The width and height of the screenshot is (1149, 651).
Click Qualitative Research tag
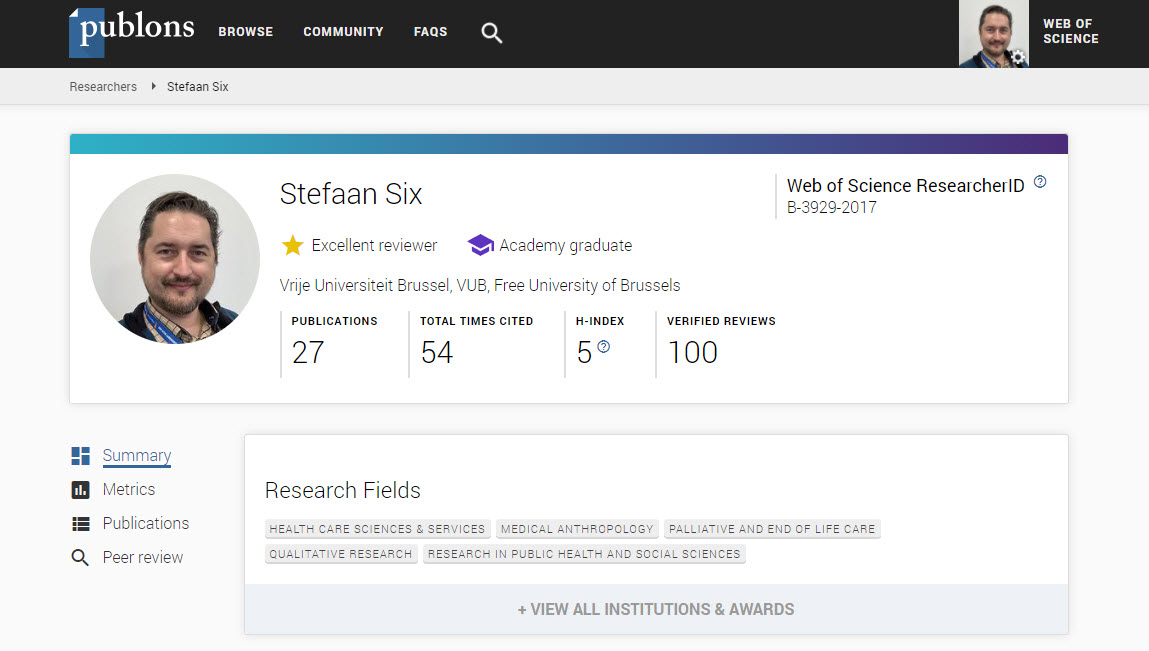click(x=341, y=554)
